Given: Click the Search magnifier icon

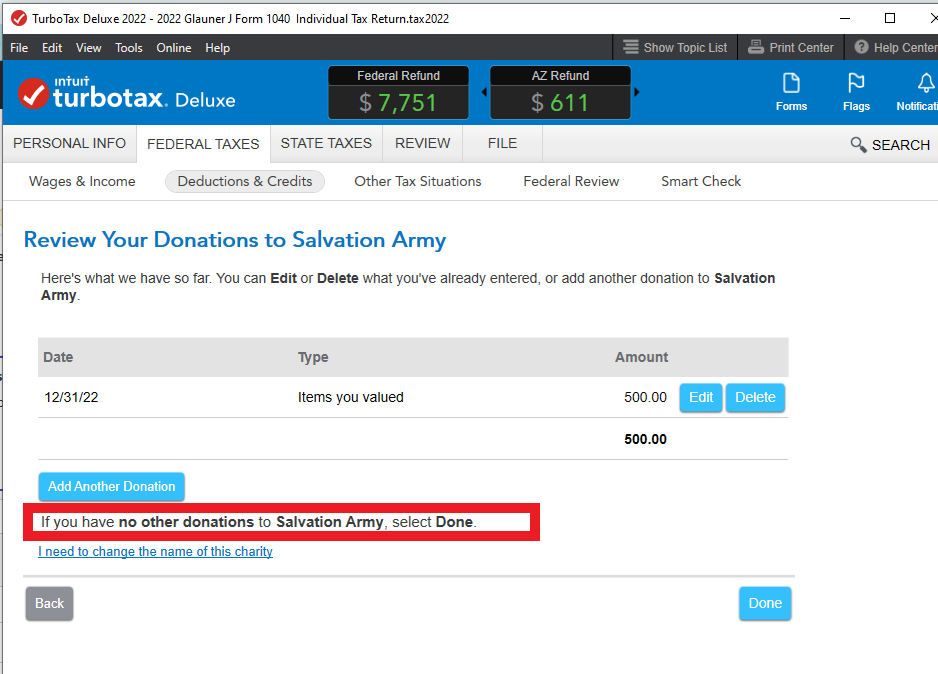Looking at the screenshot, I should click(x=858, y=145).
